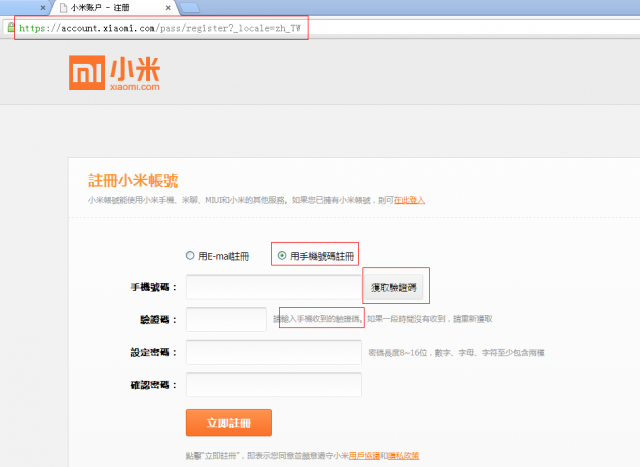Image resolution: width=640 pixels, height=467 pixels.
Task: Click the 註冊小米帳號 heading text
Action: (x=133, y=180)
